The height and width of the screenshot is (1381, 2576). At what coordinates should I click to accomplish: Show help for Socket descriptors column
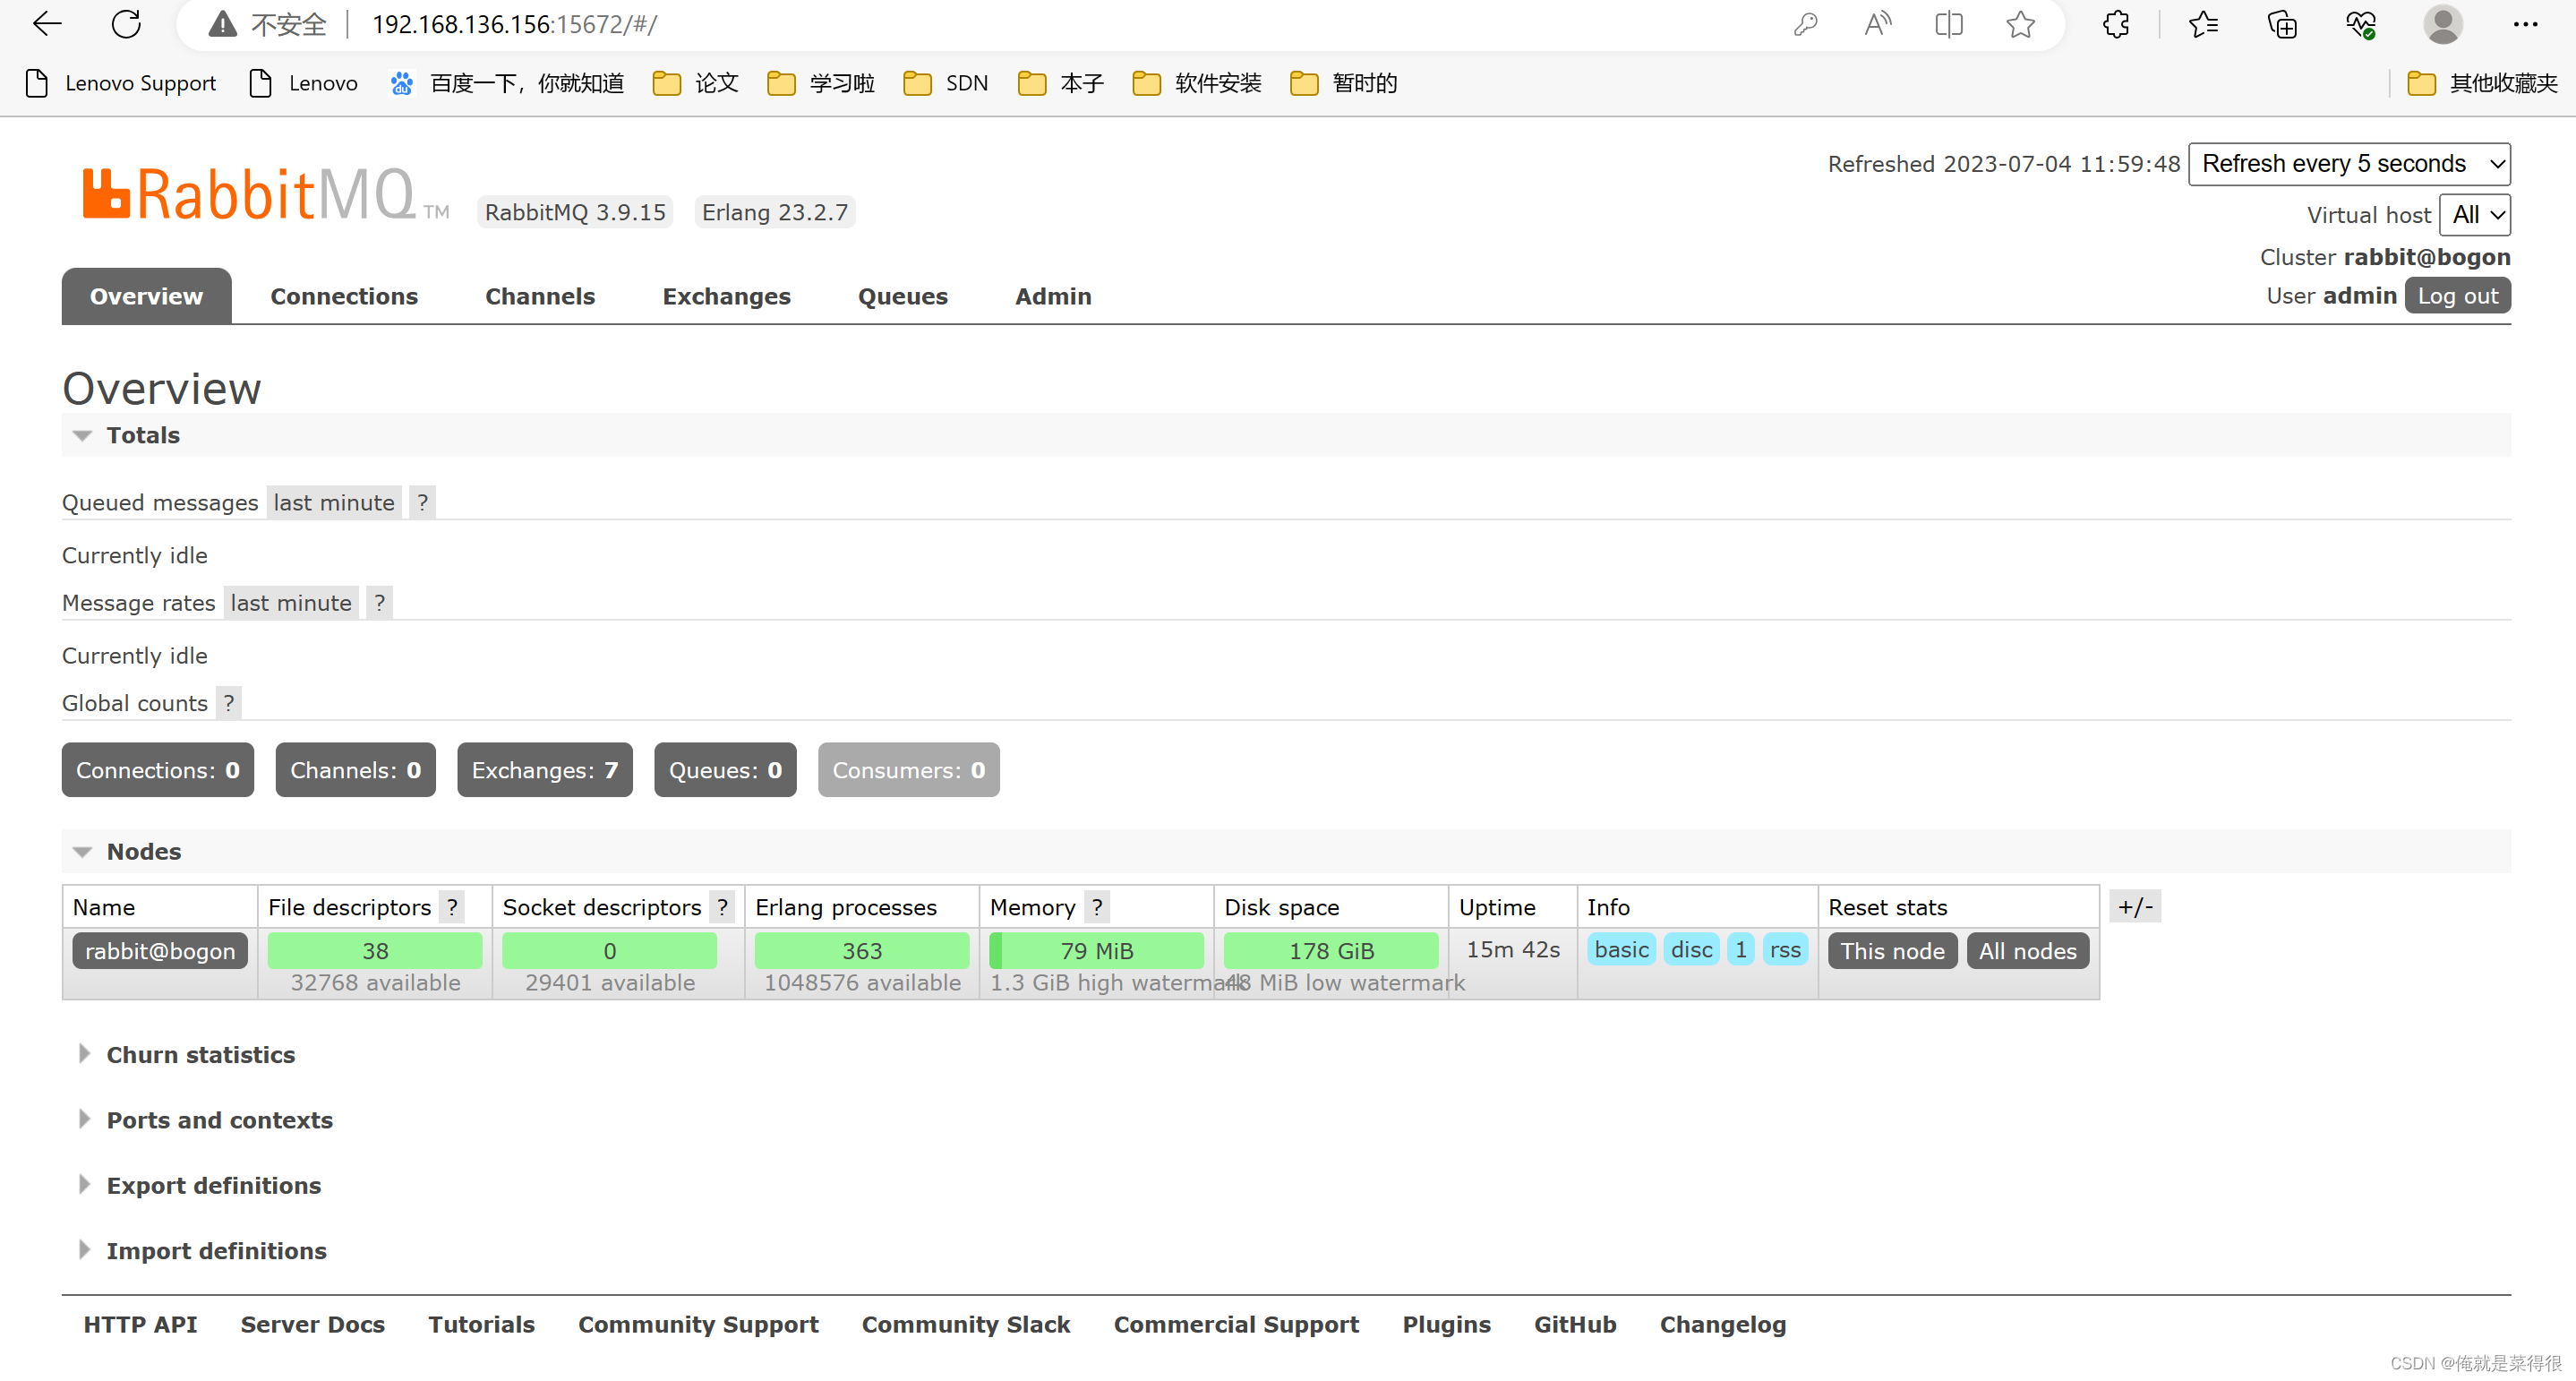(722, 907)
